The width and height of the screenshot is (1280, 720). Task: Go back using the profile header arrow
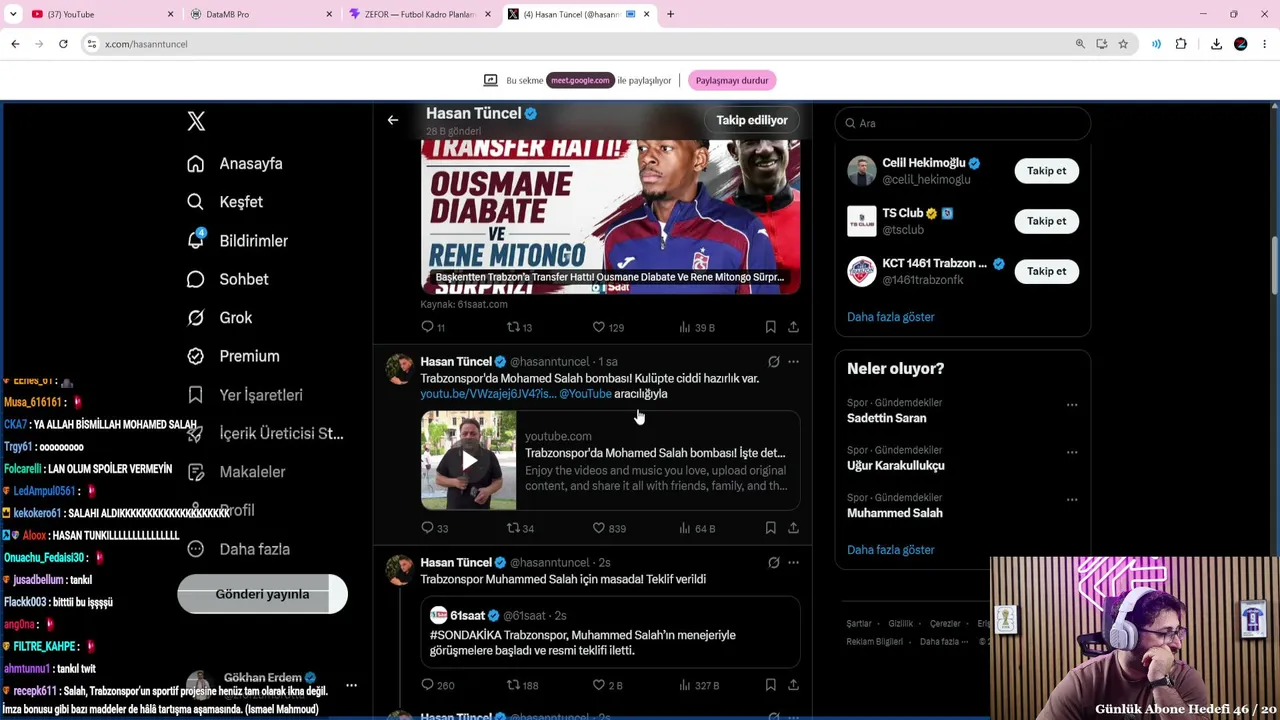point(393,120)
